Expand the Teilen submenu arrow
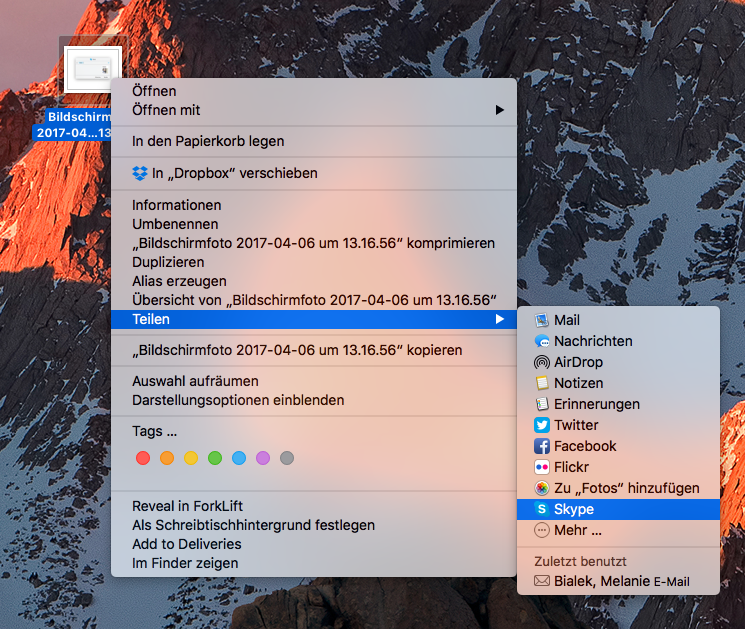This screenshot has height=629, width=745. click(499, 319)
